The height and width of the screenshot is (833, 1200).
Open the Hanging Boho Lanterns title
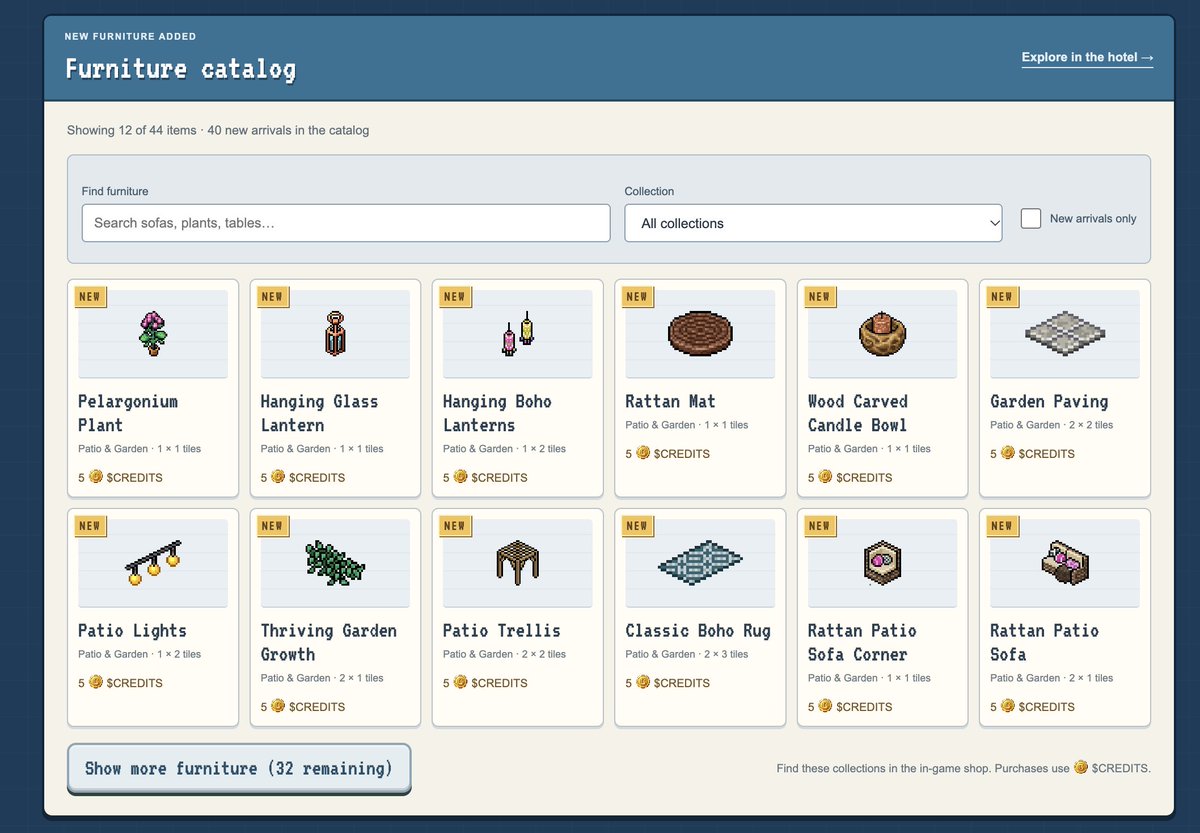pos(497,413)
